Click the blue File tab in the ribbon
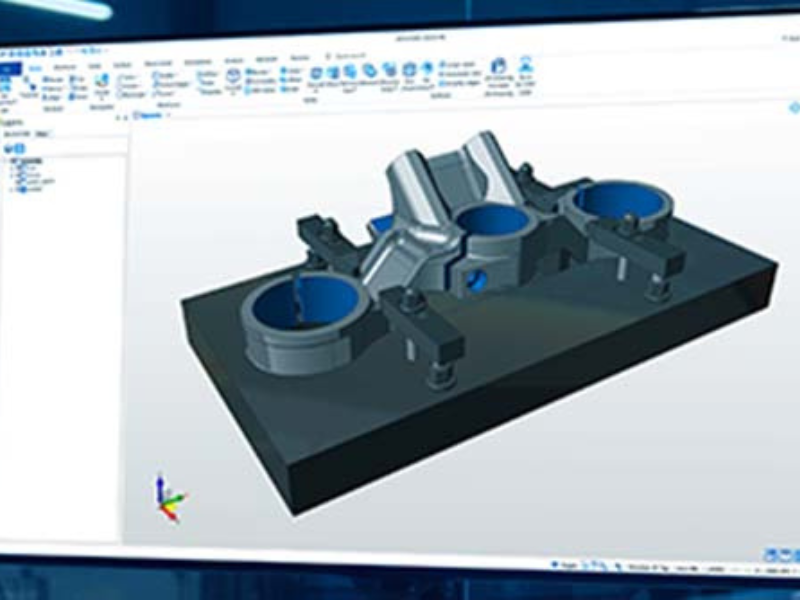This screenshot has height=600, width=800. point(8,69)
